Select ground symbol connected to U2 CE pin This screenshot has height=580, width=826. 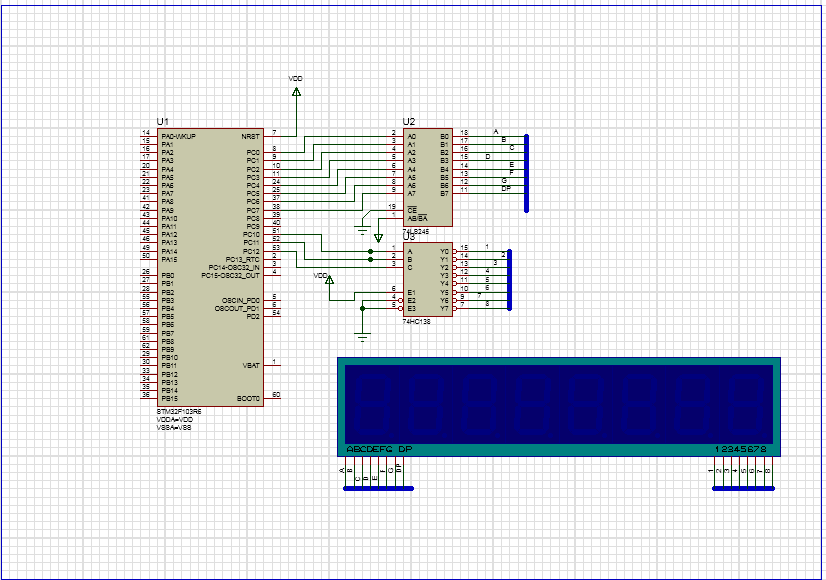(362, 229)
